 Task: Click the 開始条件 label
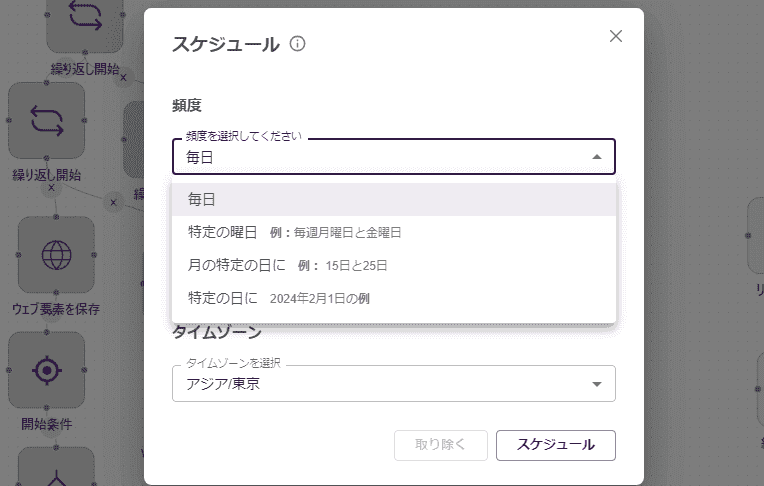point(47,424)
